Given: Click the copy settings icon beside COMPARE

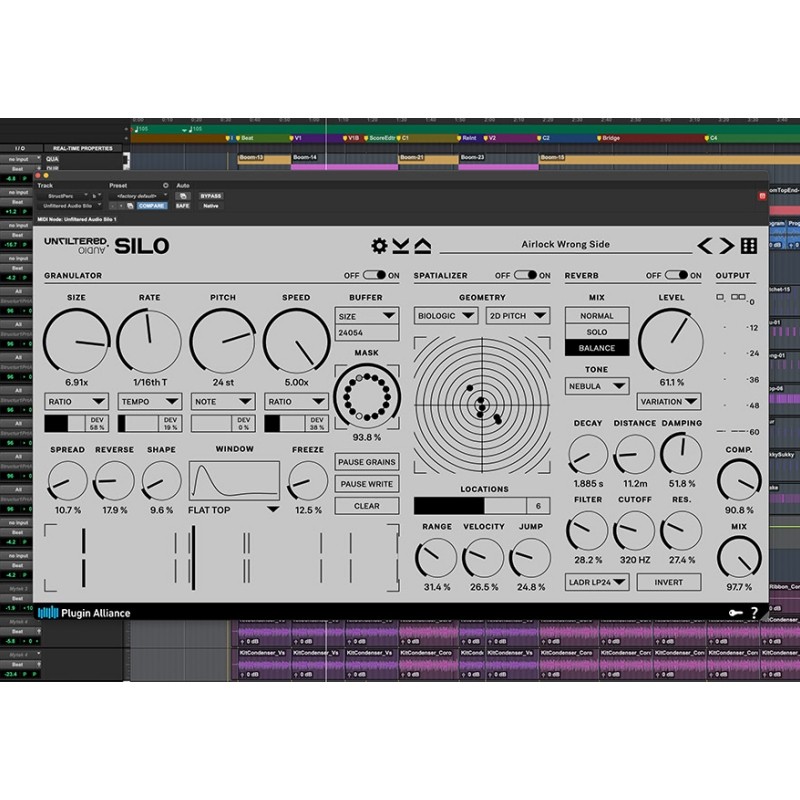Looking at the screenshot, I should click(x=130, y=206).
